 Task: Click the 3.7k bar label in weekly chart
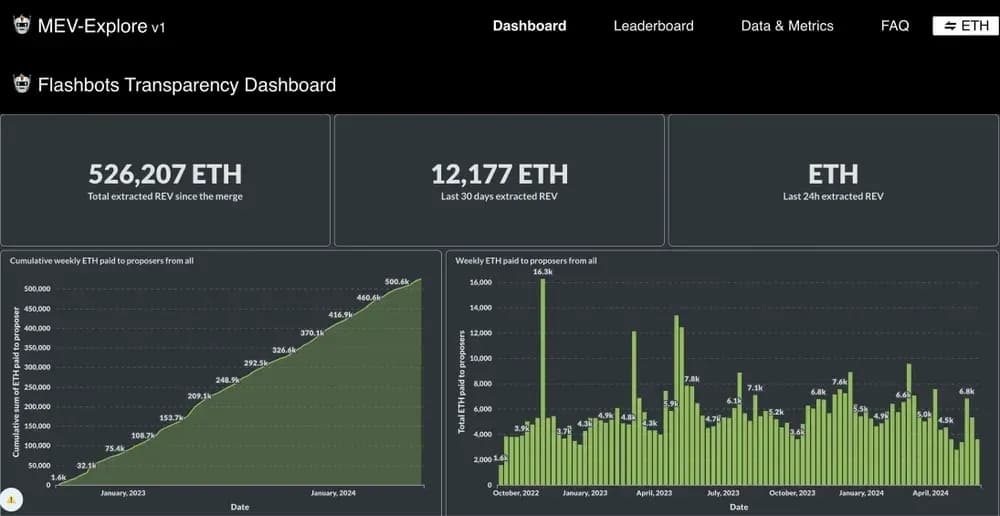click(x=564, y=431)
